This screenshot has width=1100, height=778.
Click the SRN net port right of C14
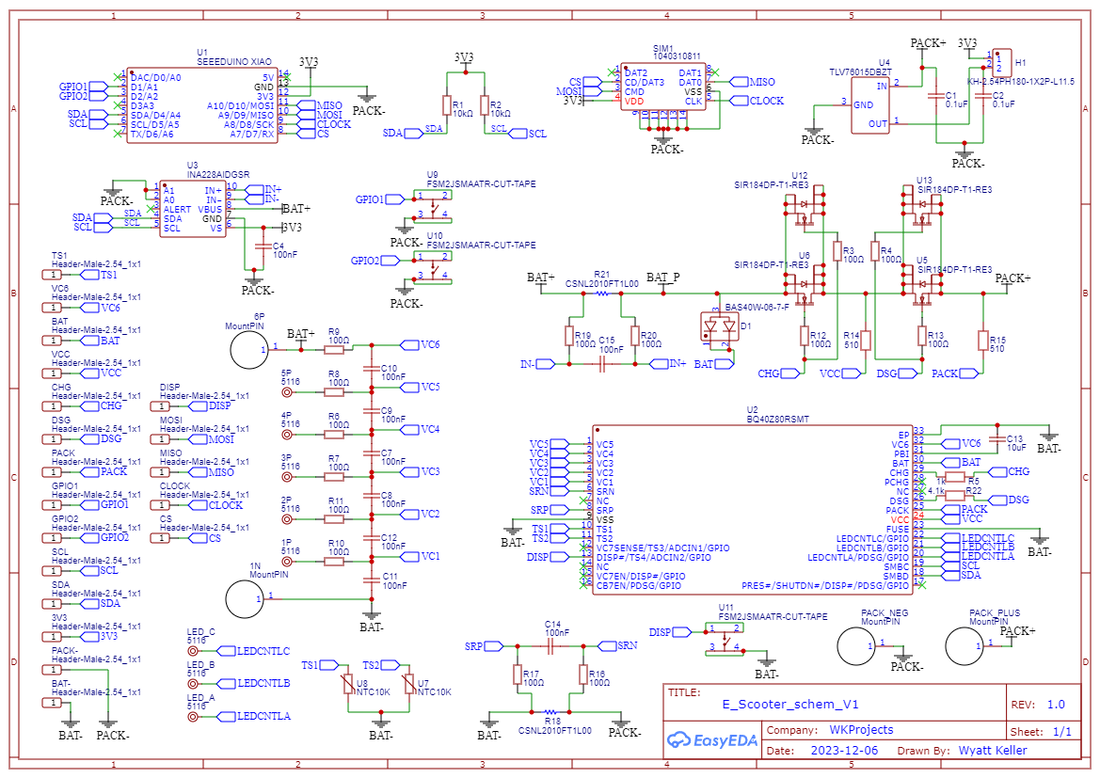(x=617, y=645)
